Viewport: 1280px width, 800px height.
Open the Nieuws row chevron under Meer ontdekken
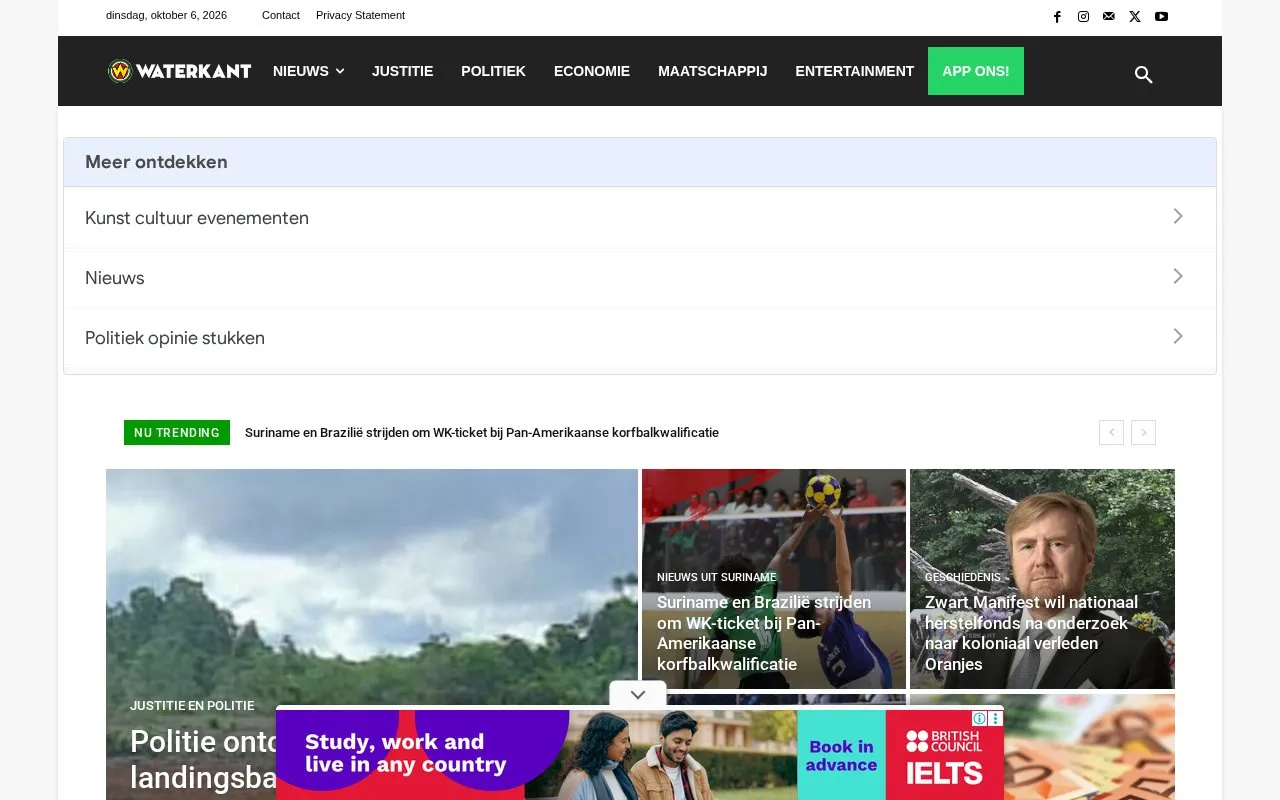click(1178, 276)
